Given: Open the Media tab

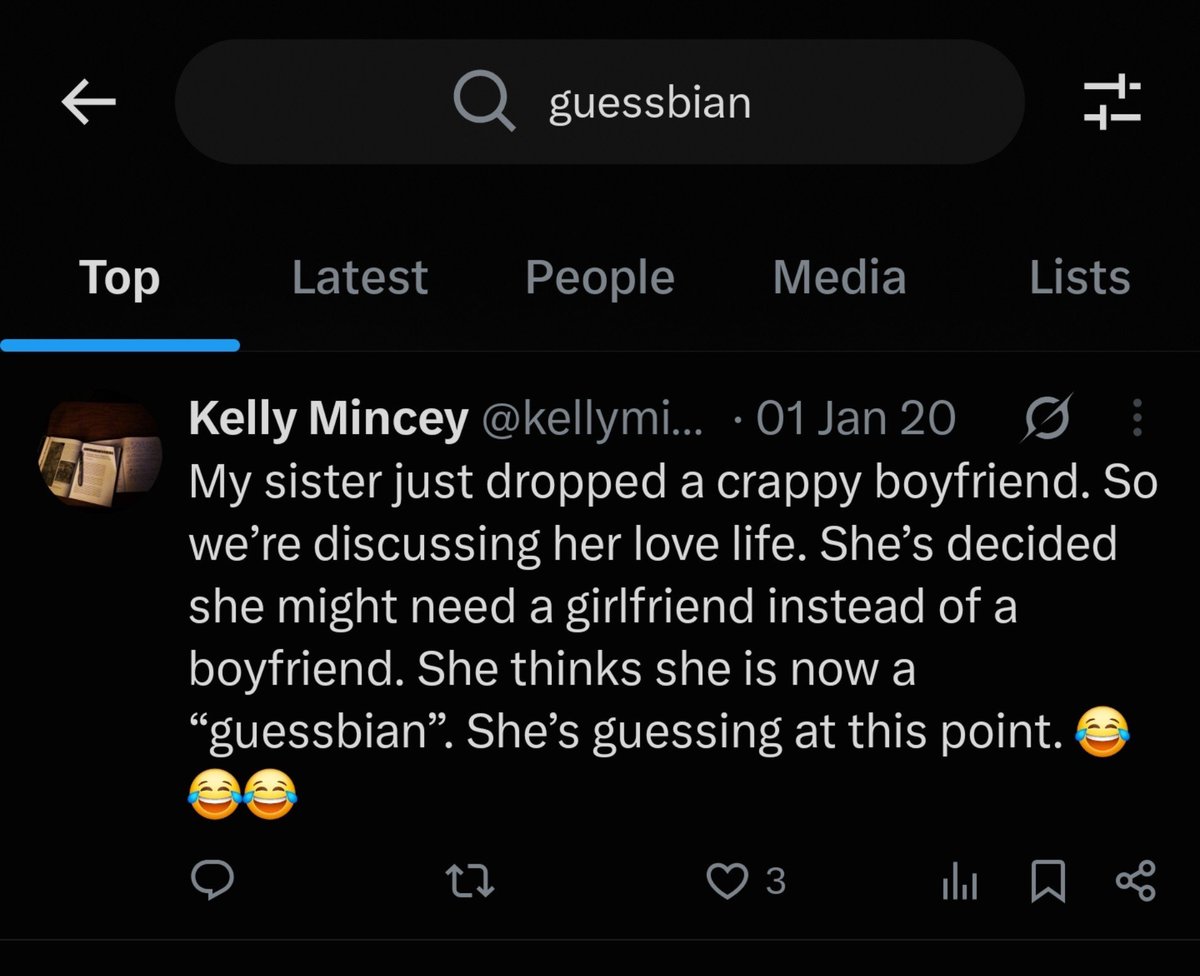Looking at the screenshot, I should click(839, 278).
